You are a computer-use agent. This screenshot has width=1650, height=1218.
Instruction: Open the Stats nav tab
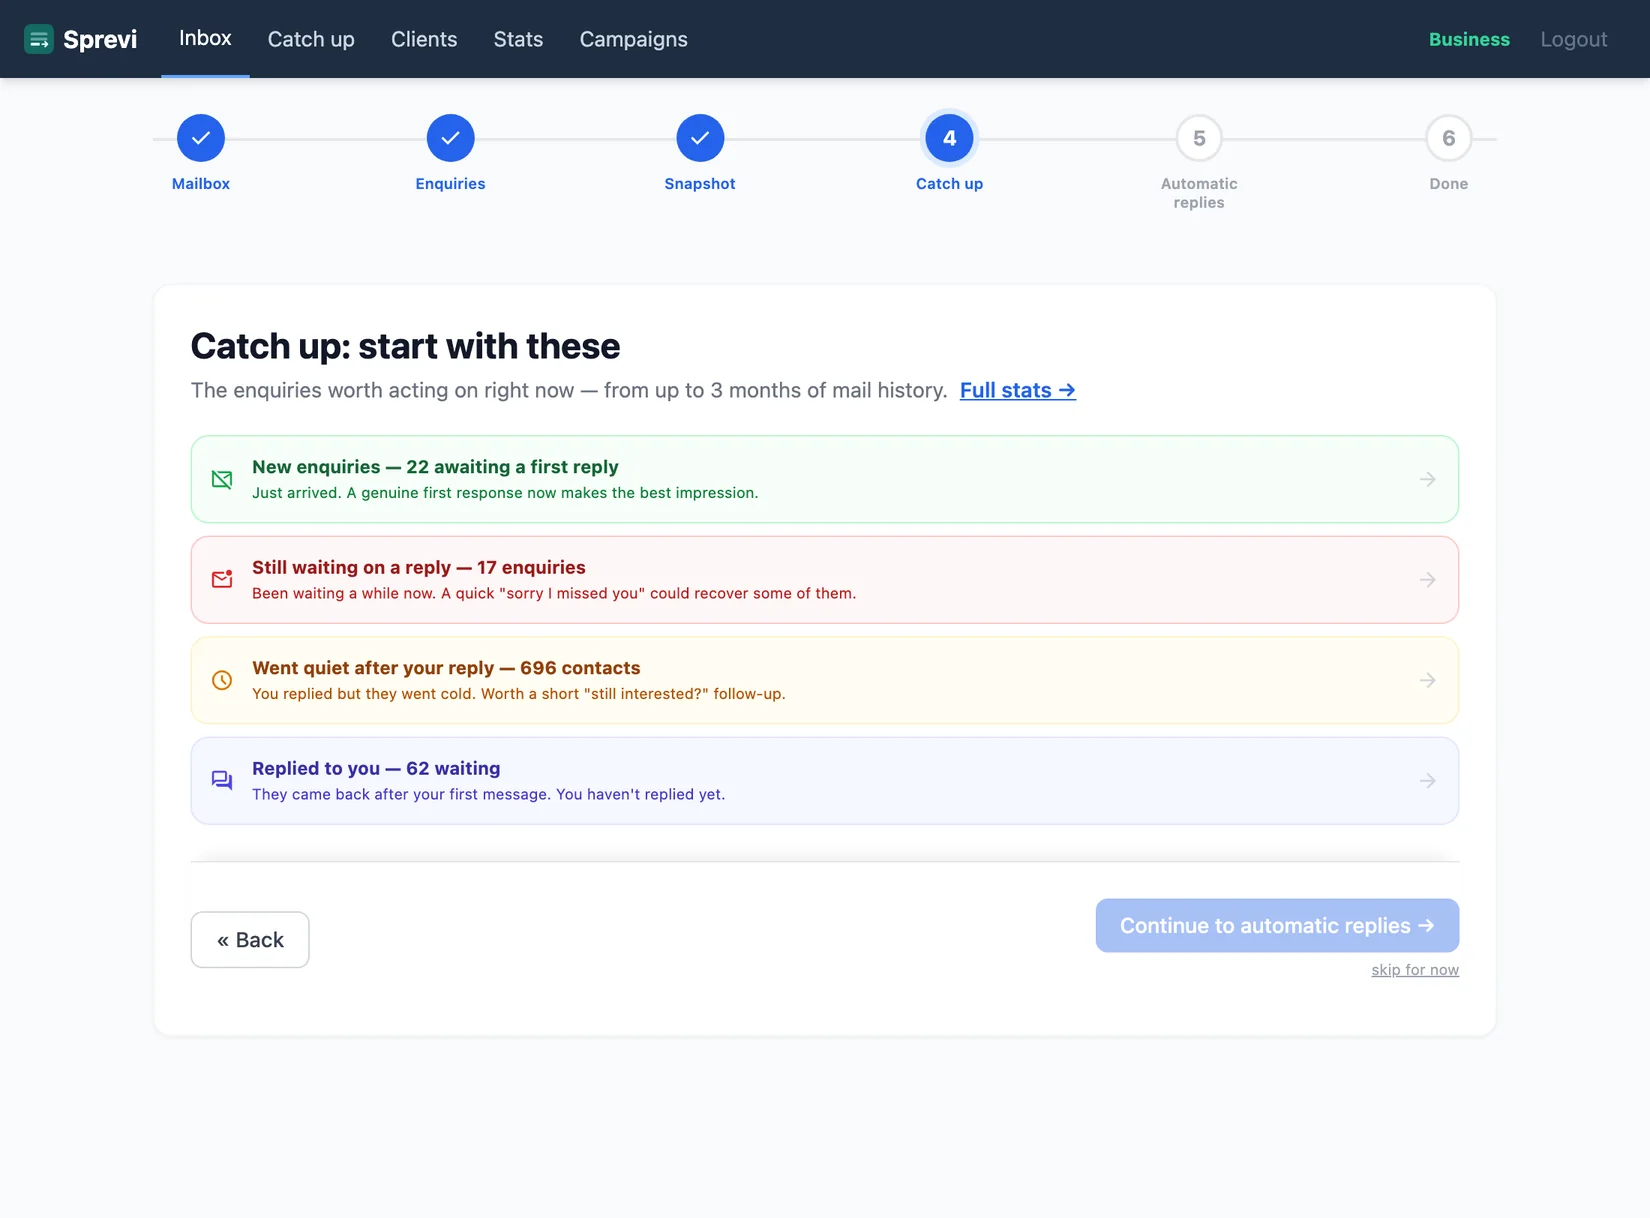point(518,39)
